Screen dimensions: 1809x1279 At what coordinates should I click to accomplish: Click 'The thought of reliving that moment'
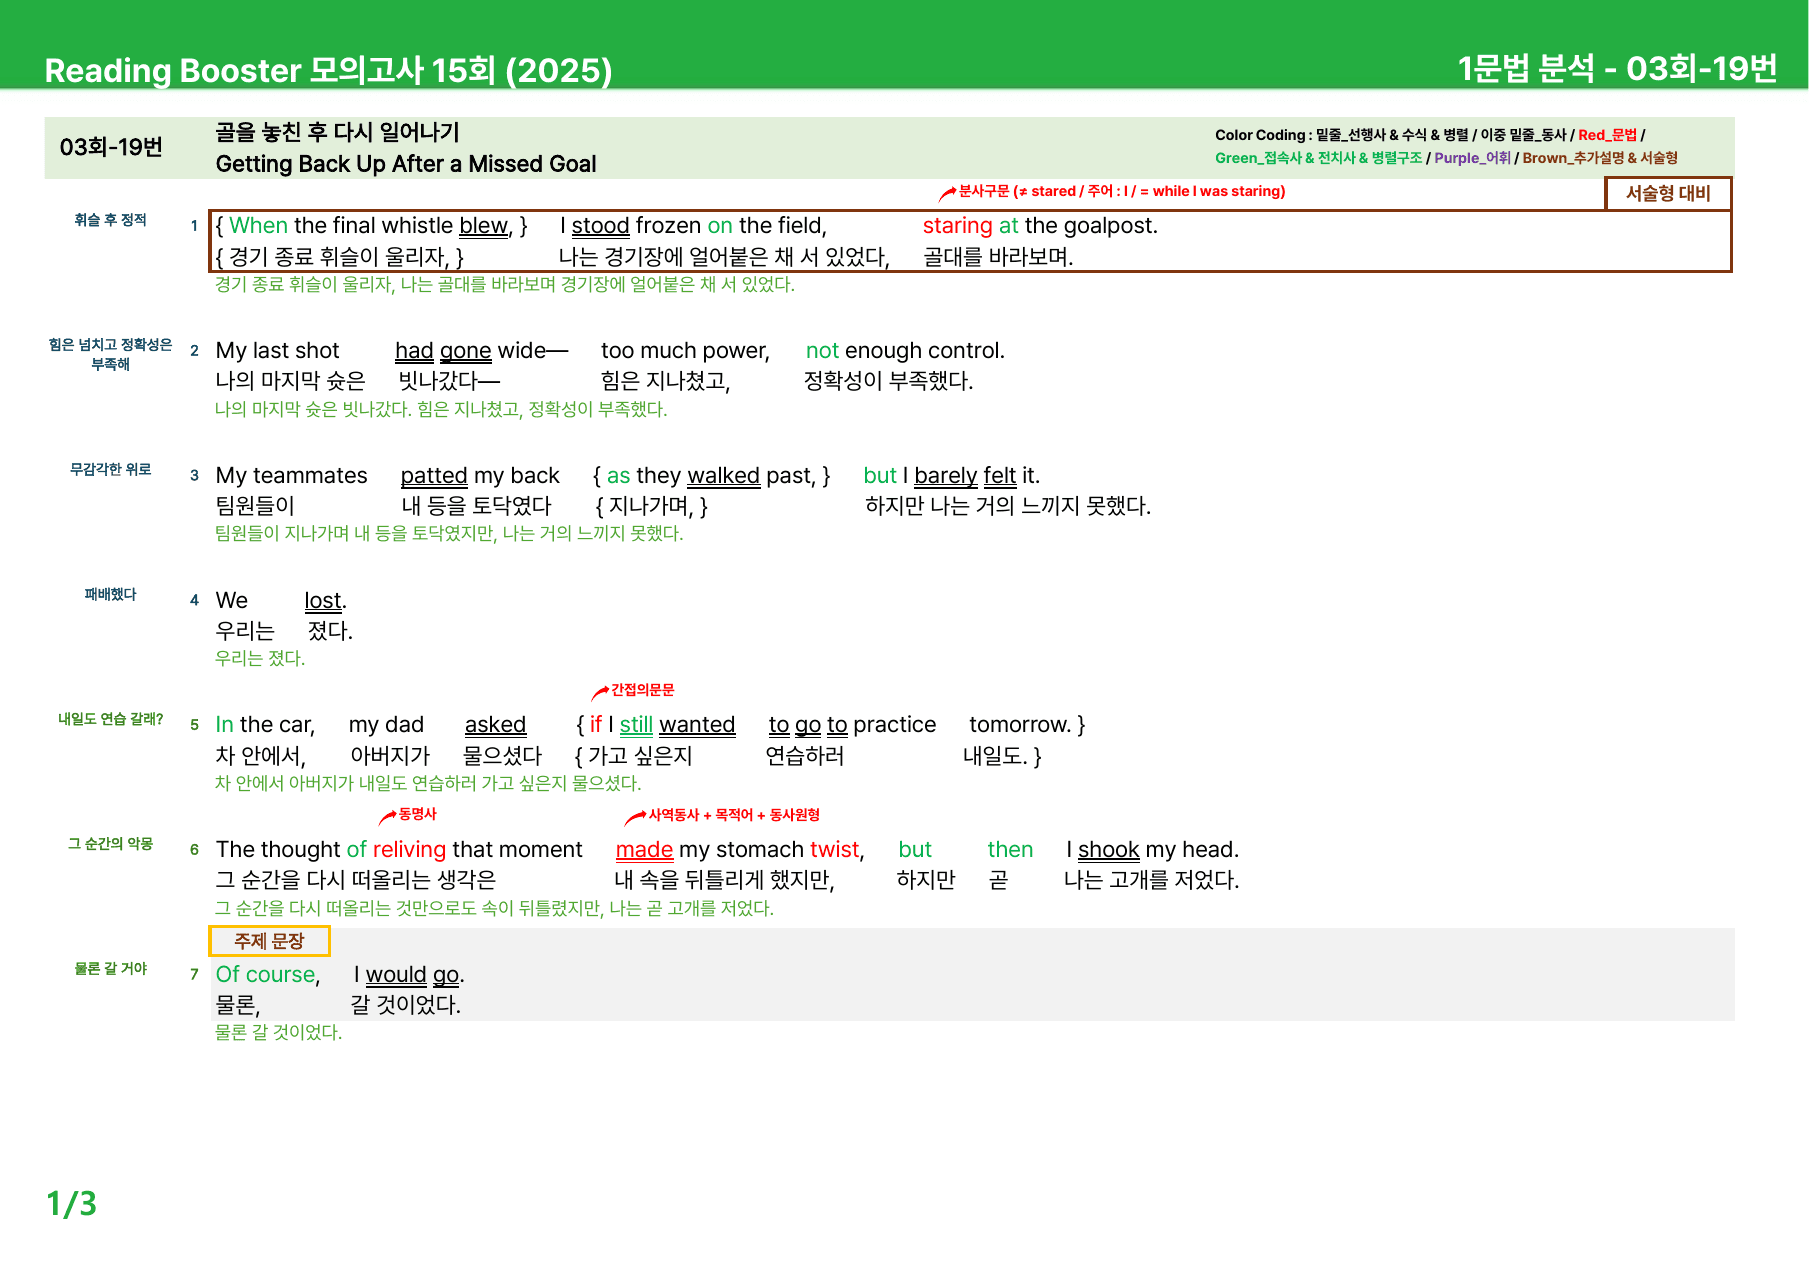tap(399, 850)
